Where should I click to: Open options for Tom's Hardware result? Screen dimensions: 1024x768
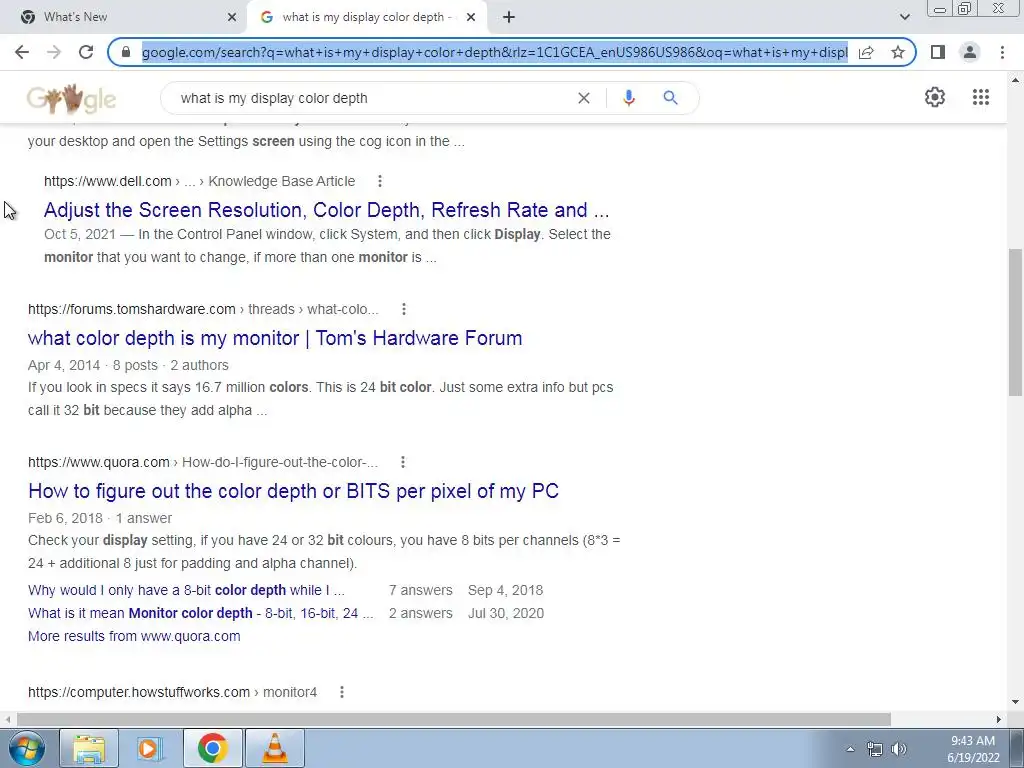point(404,309)
